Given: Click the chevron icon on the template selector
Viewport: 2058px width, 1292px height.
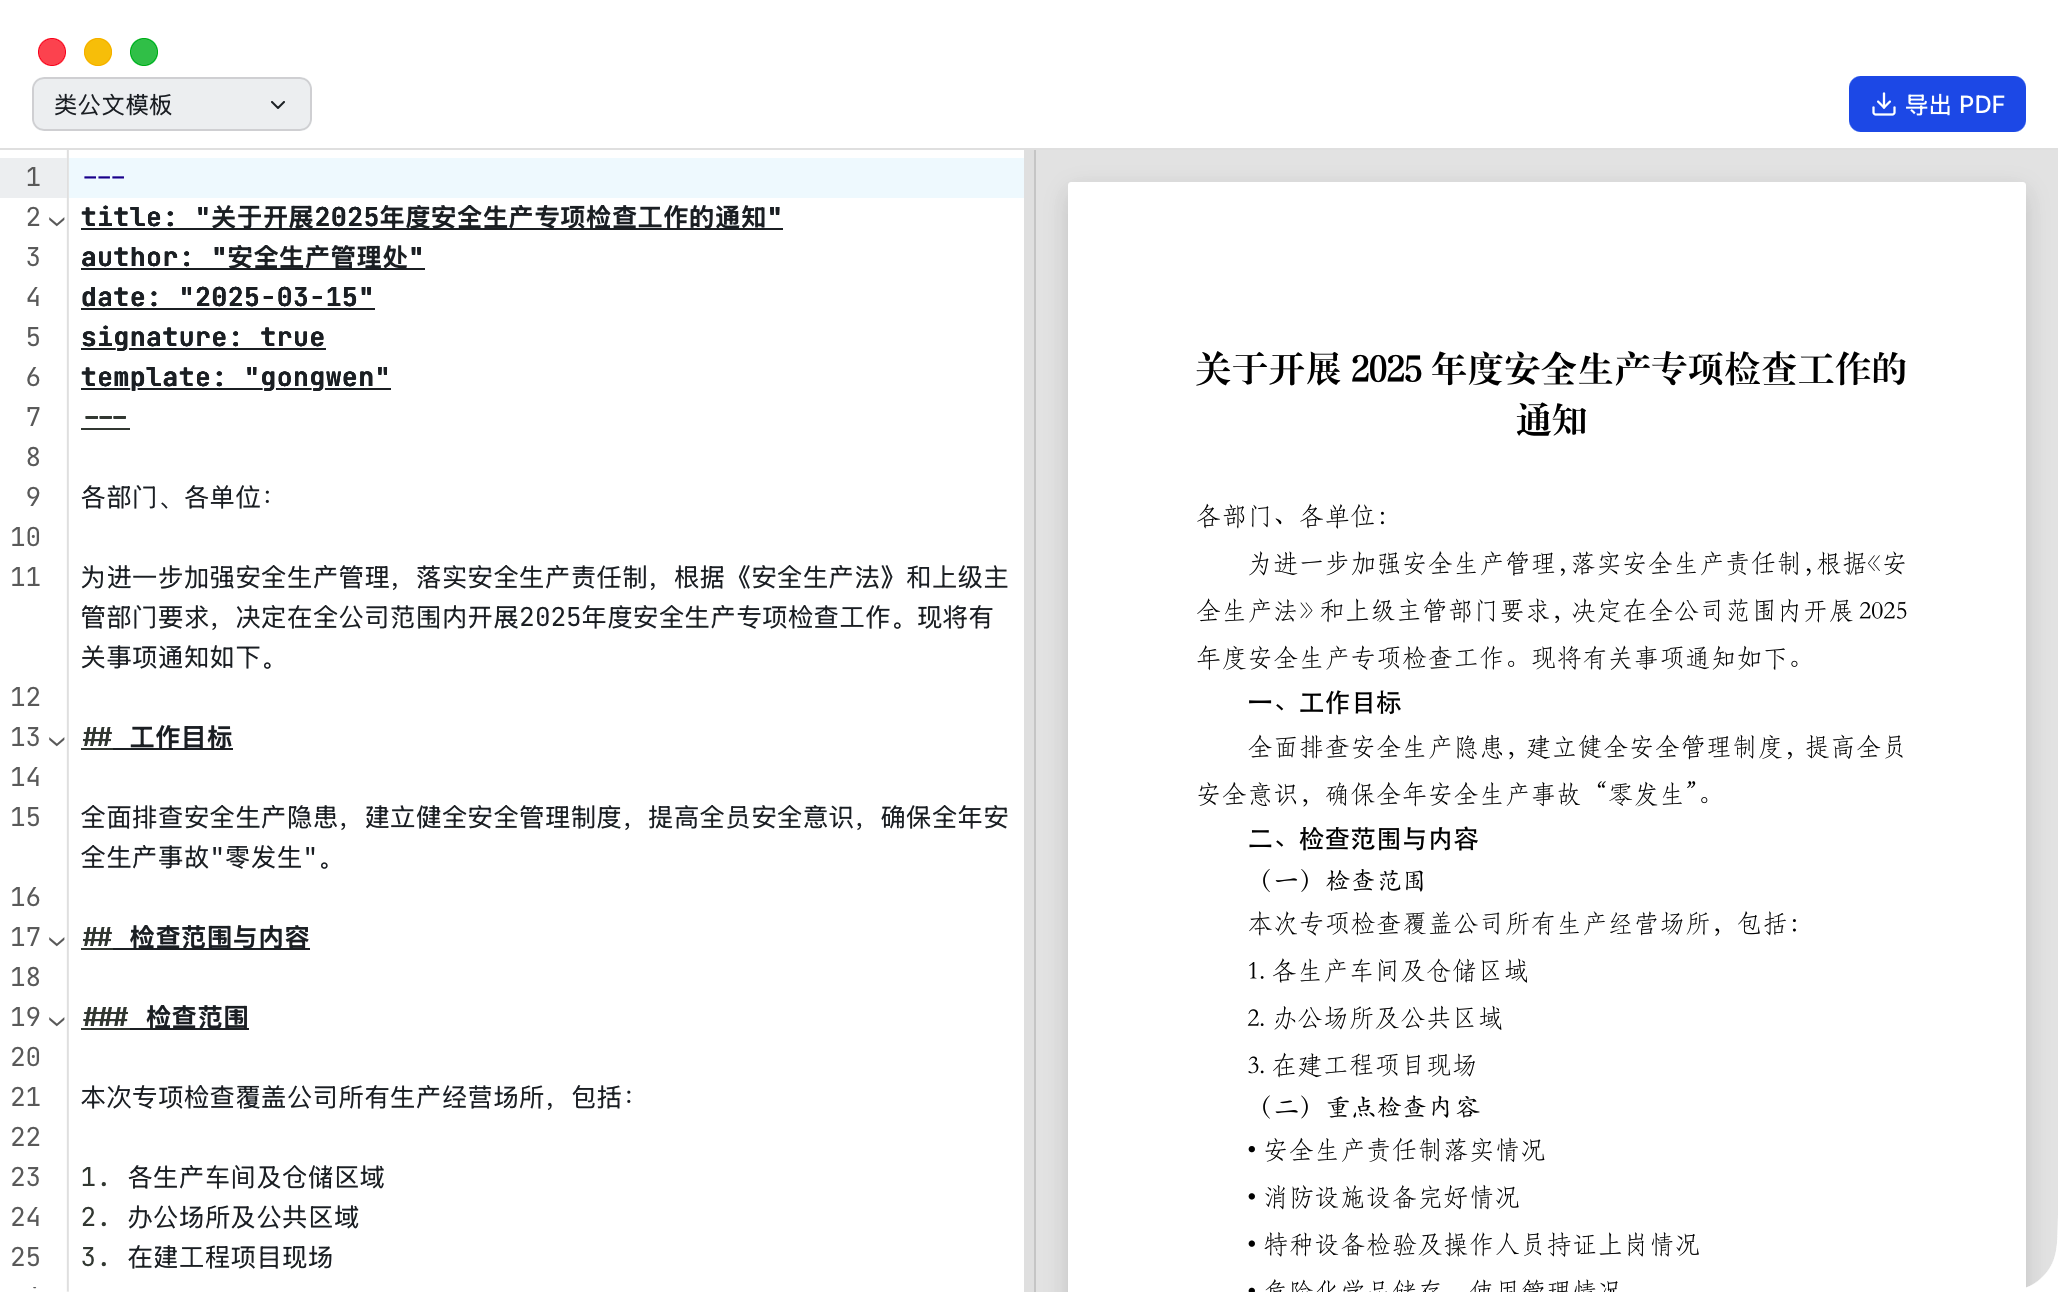Looking at the screenshot, I should [x=279, y=103].
